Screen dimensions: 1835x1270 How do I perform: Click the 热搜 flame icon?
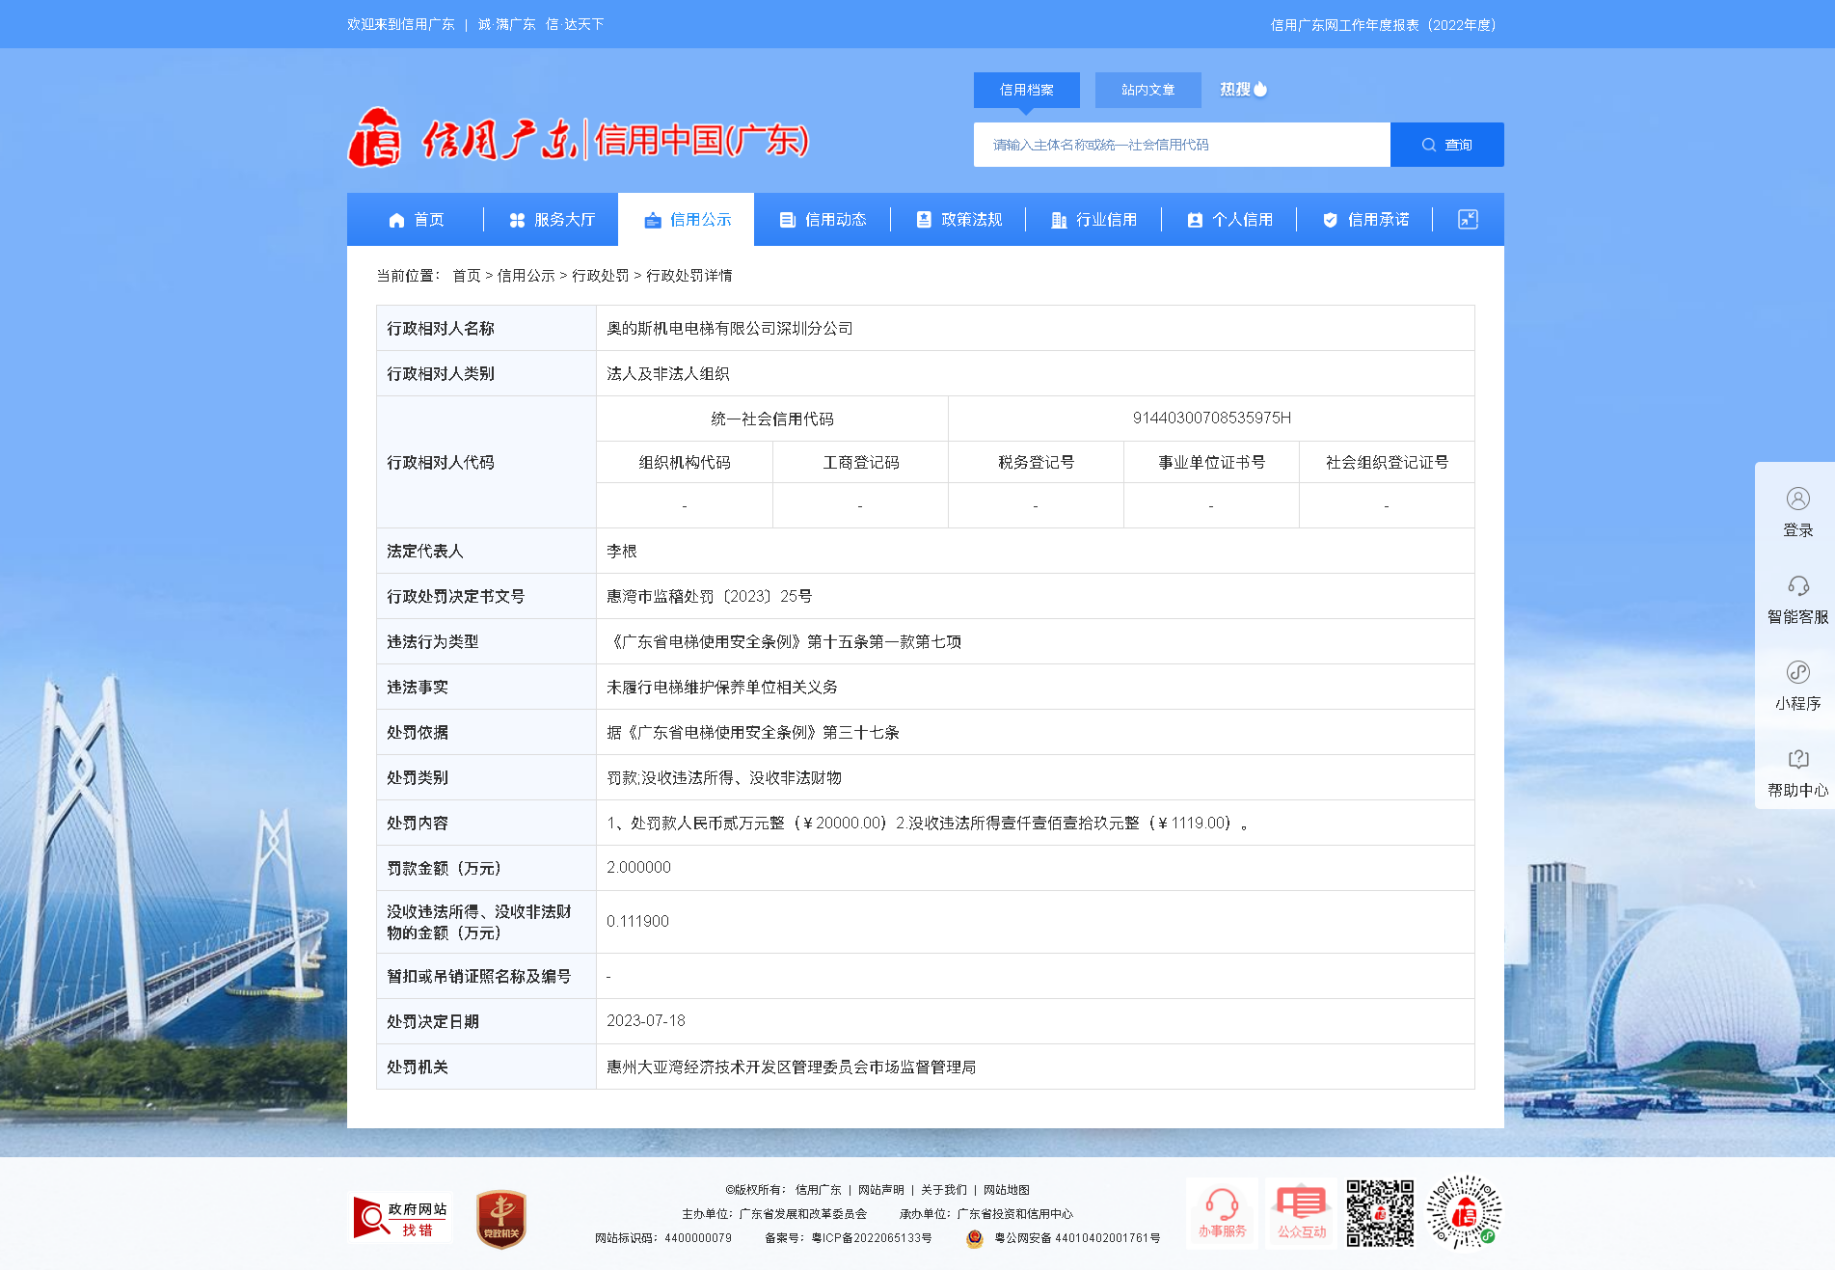tap(1261, 89)
